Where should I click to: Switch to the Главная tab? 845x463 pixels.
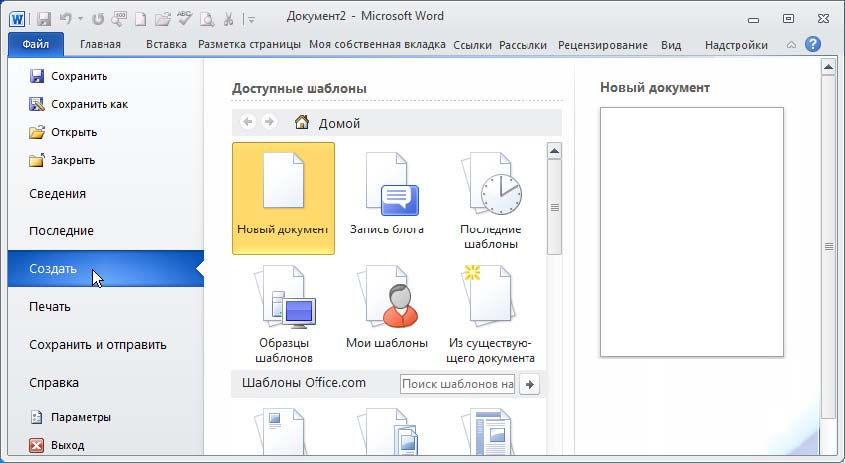[100, 45]
